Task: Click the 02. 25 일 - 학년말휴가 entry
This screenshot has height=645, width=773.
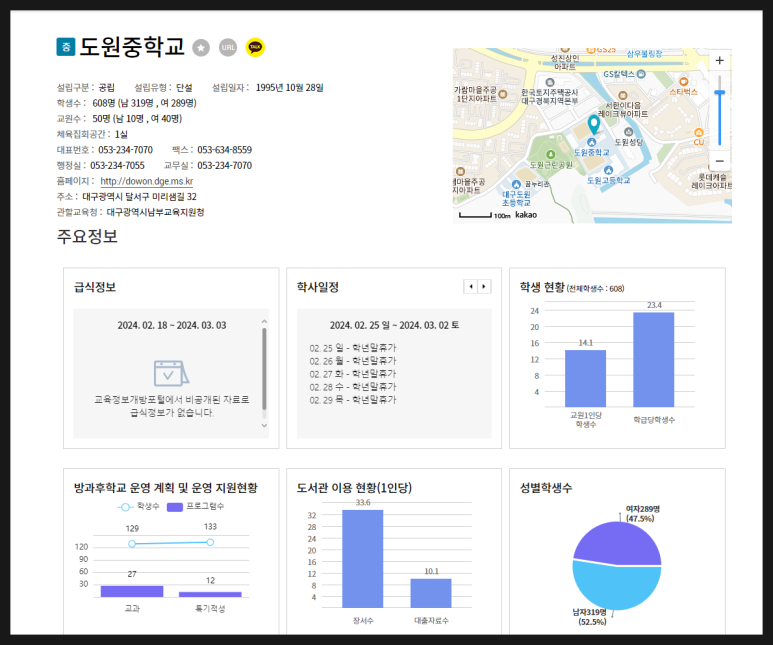Action: tap(352, 348)
